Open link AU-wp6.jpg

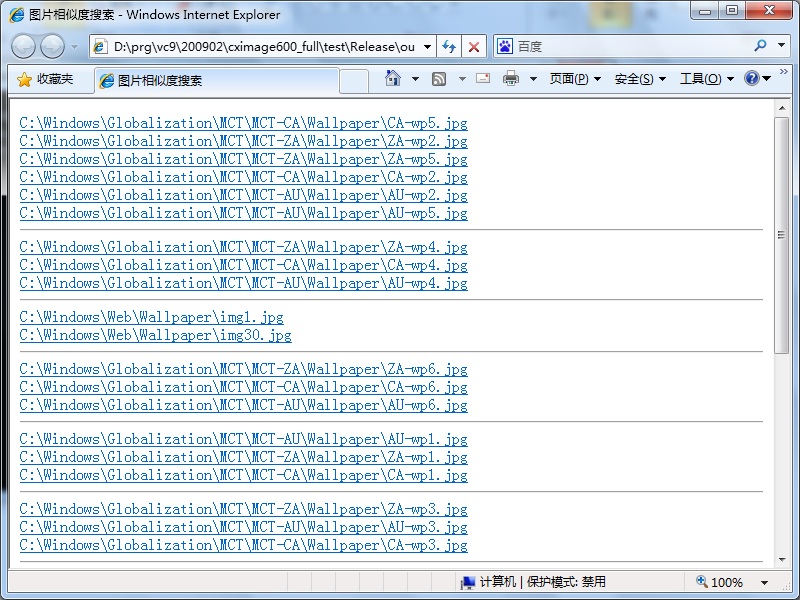[x=243, y=405]
